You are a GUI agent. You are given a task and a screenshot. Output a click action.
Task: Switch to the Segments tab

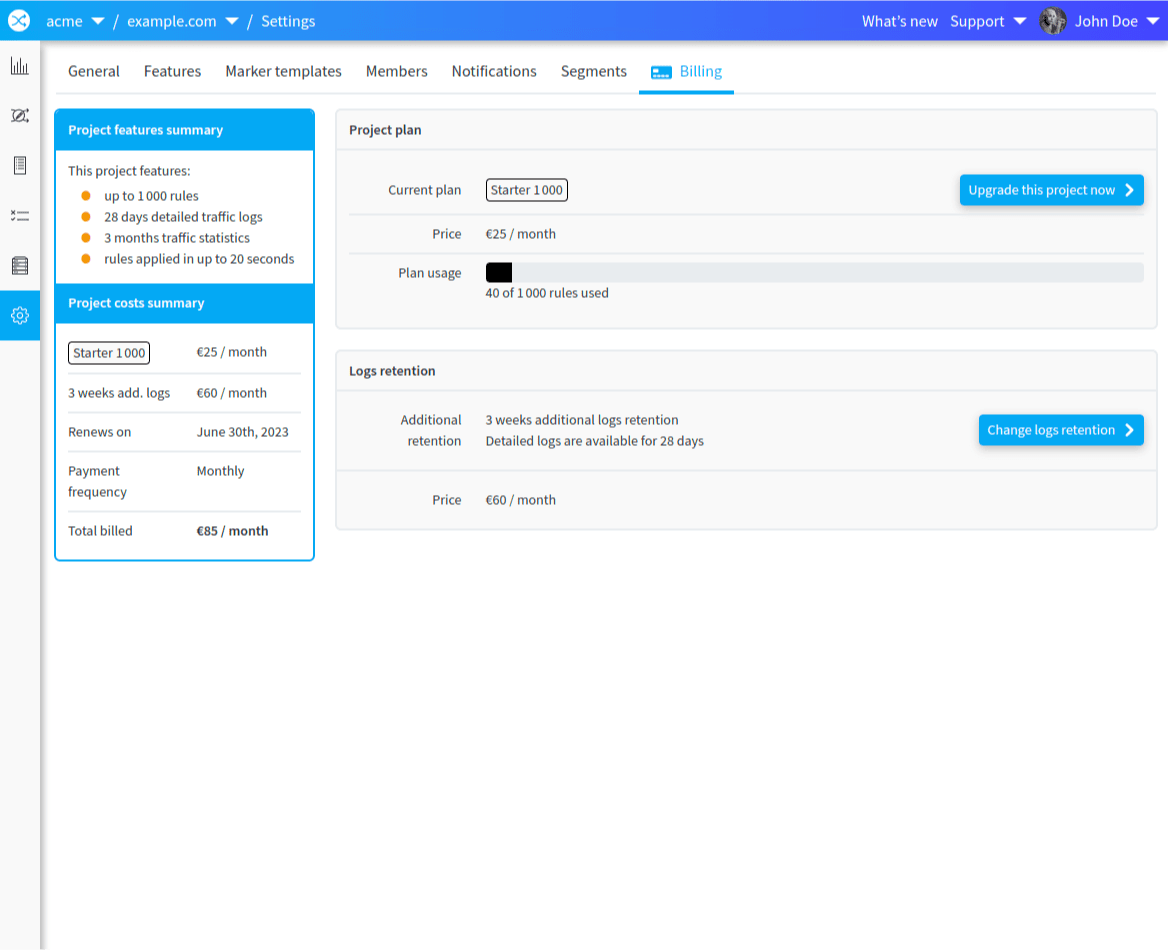point(594,72)
